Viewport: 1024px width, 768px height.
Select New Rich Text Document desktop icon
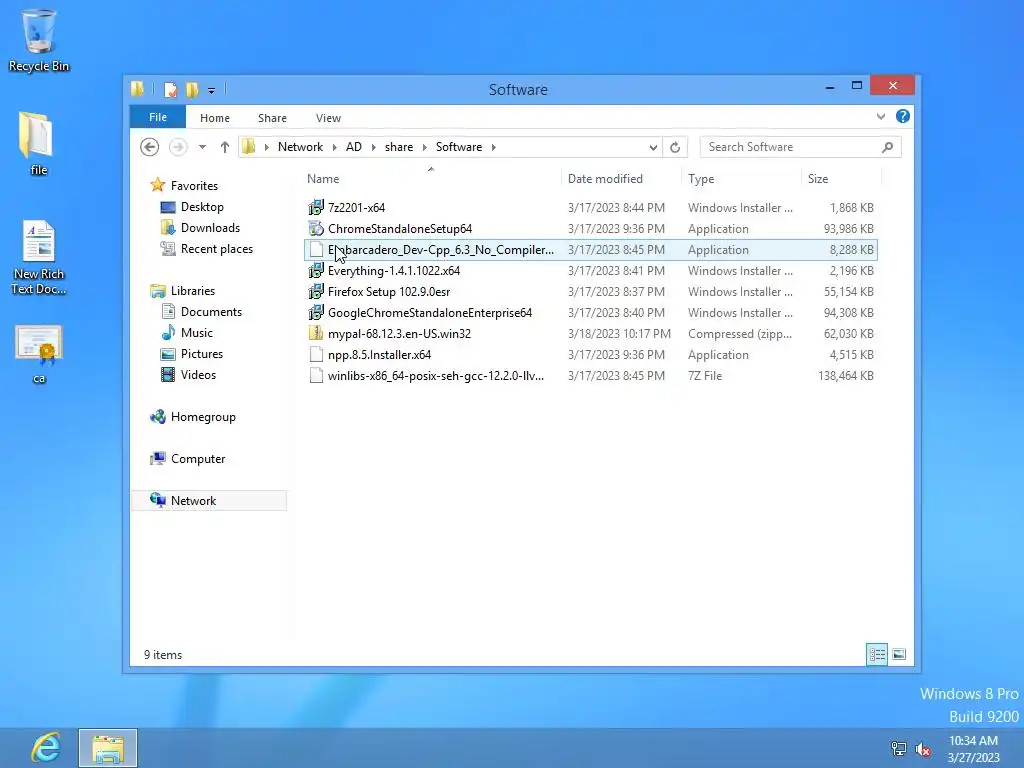pyautogui.click(x=39, y=257)
